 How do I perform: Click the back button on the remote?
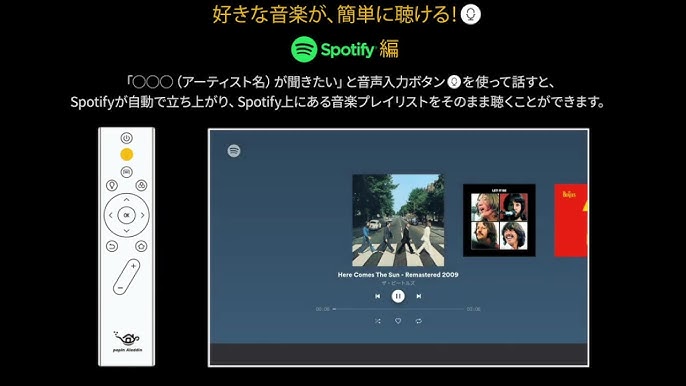[112, 246]
